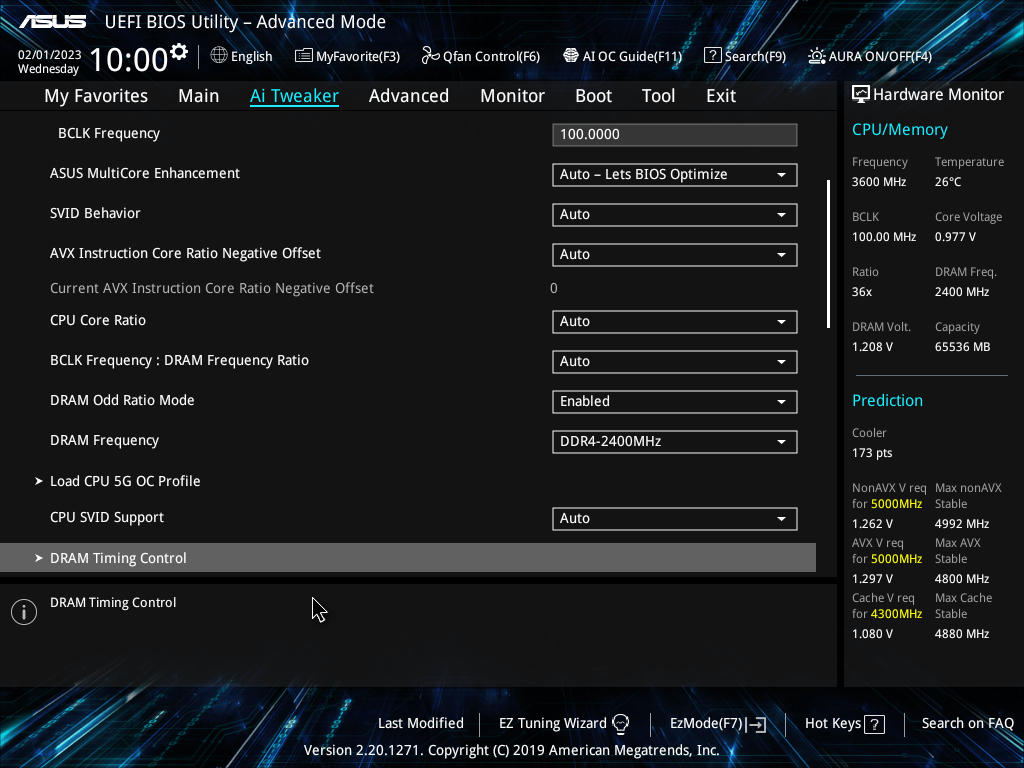Open the ASUS MultiCore Enhancement dropdown
1024x768 pixels.
pos(675,174)
